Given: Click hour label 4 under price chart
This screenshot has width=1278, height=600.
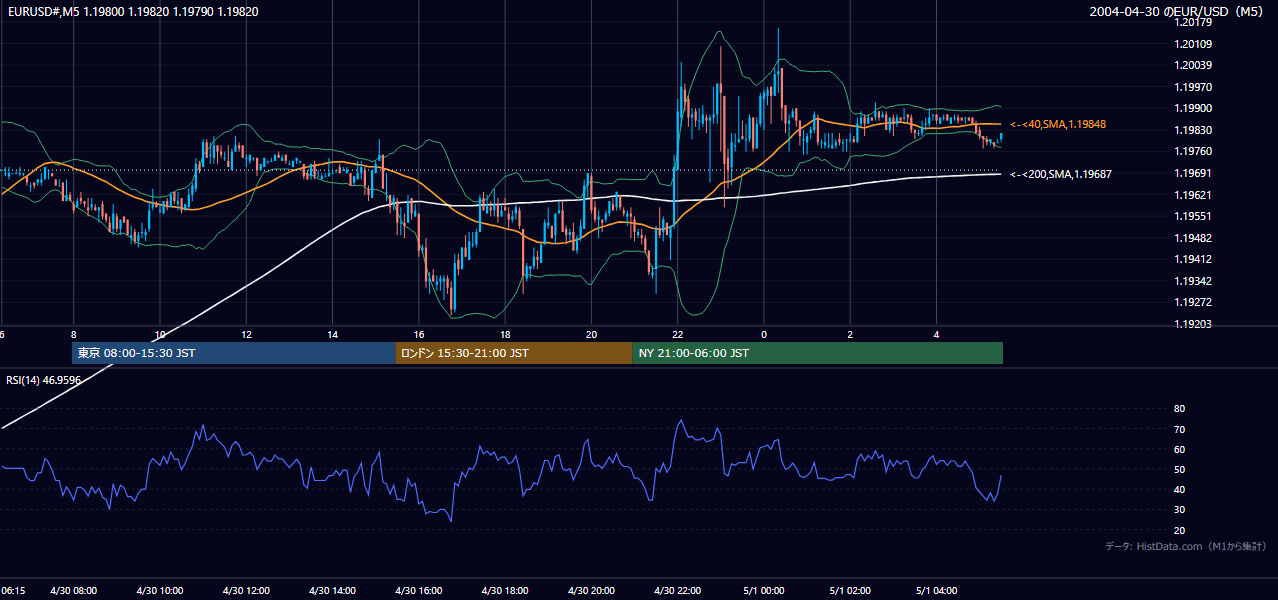Looking at the screenshot, I should coord(936,335).
